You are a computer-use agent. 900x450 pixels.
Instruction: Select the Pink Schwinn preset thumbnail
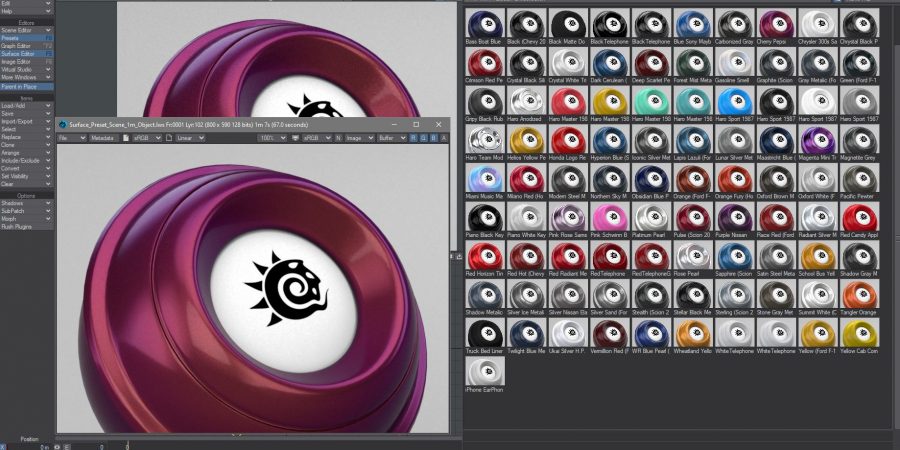pos(609,219)
